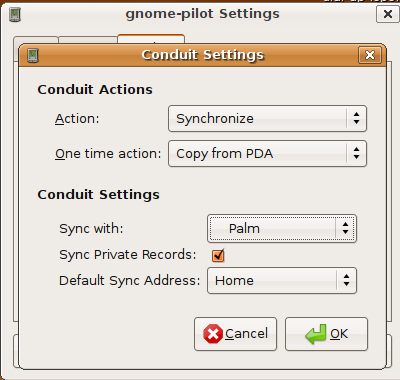Uncheck the Sync Private Records checkbox

(218, 255)
